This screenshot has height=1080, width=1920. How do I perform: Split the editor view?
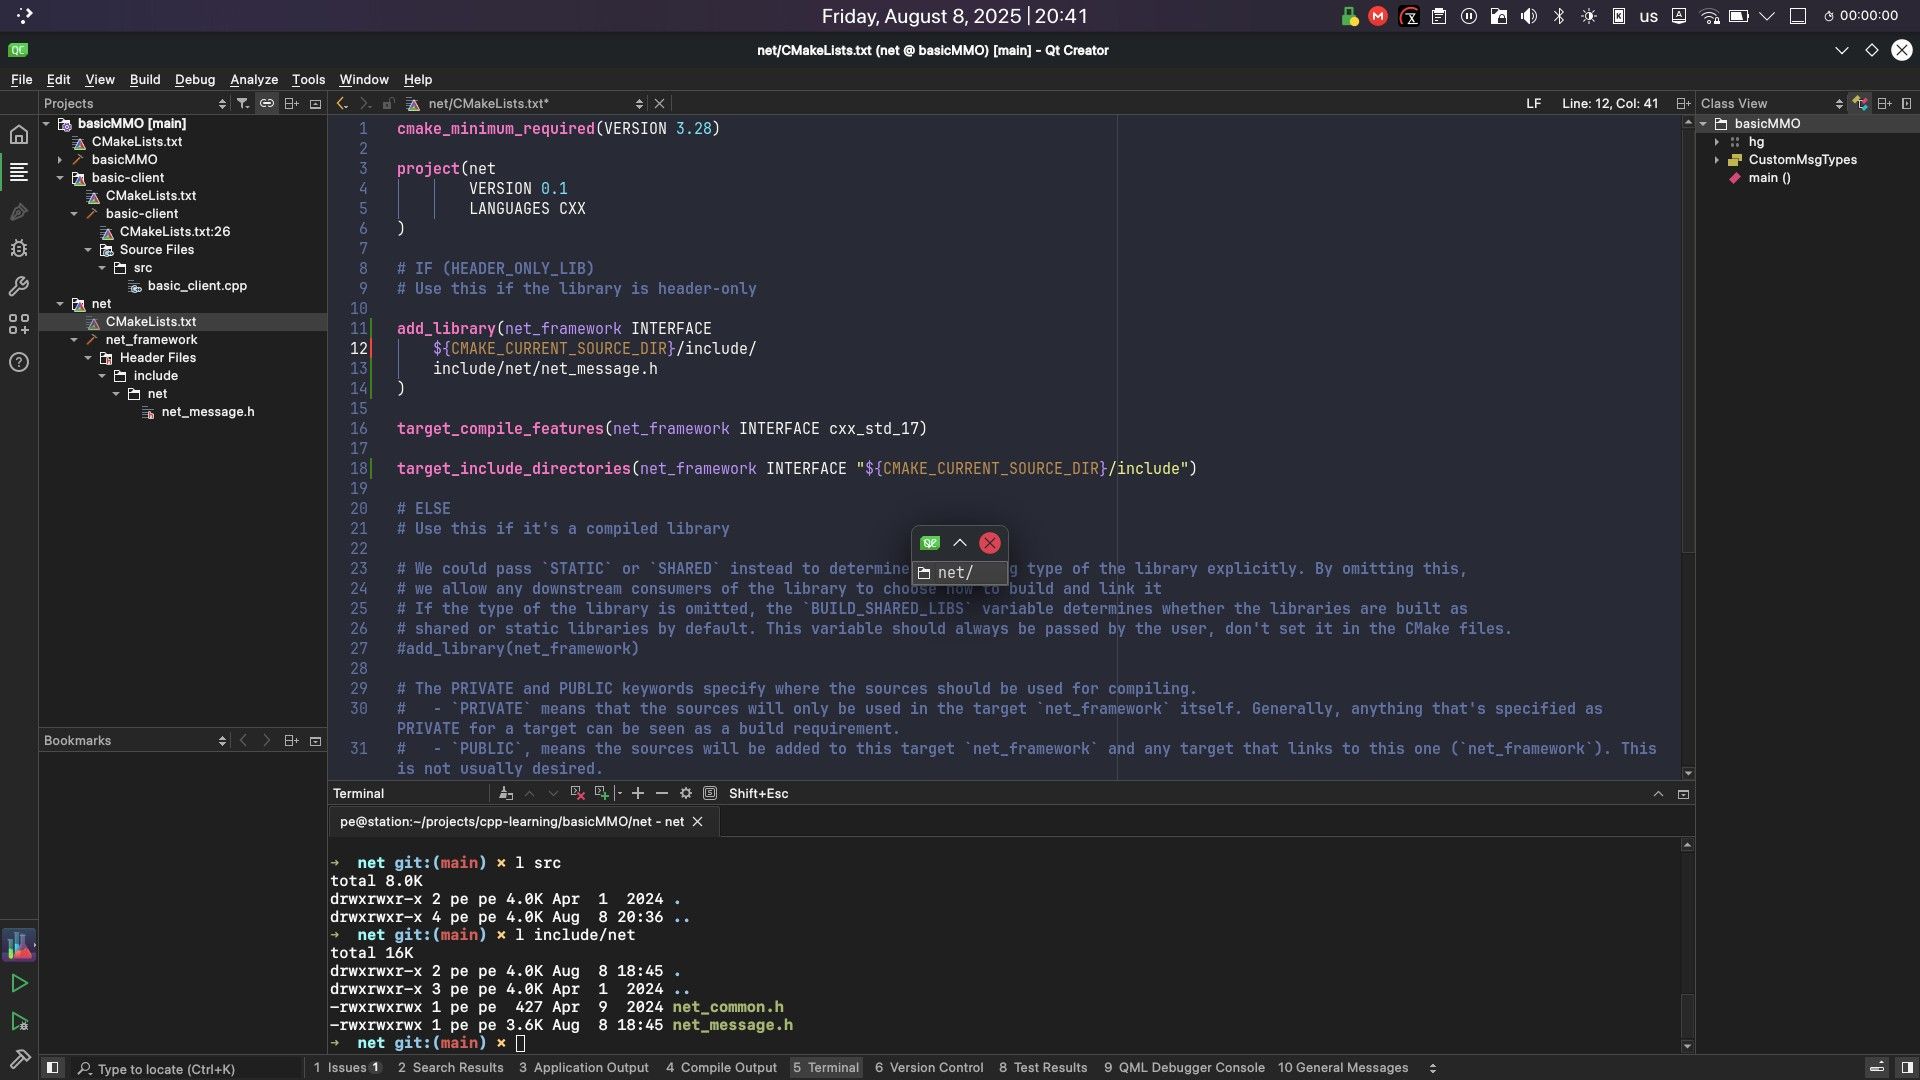(x=1683, y=104)
